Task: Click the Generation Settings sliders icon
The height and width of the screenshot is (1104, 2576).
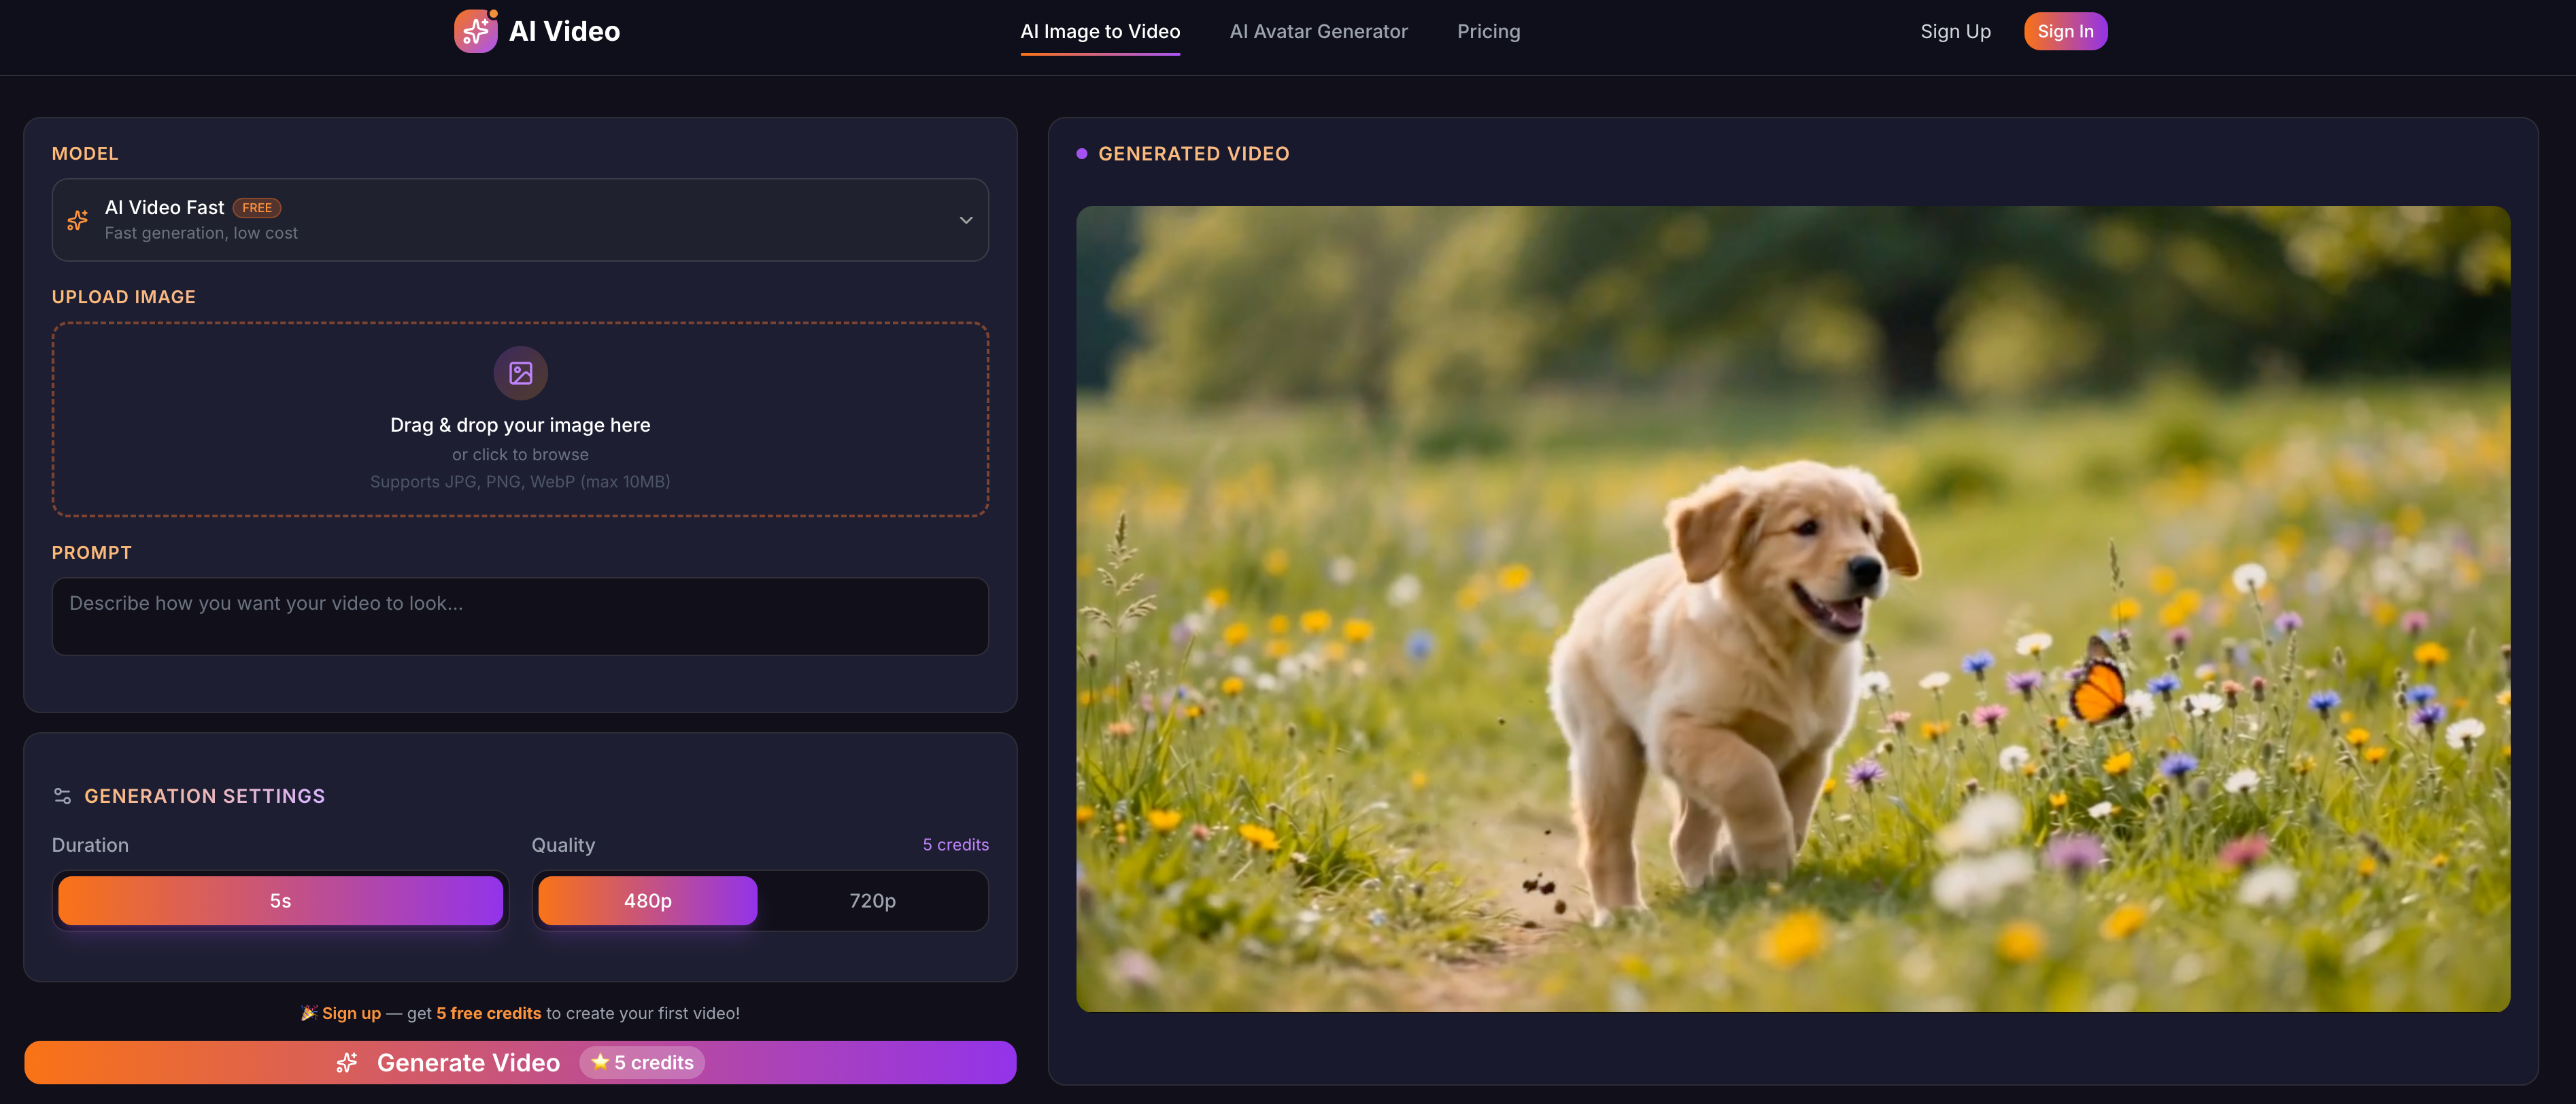Action: [62, 795]
